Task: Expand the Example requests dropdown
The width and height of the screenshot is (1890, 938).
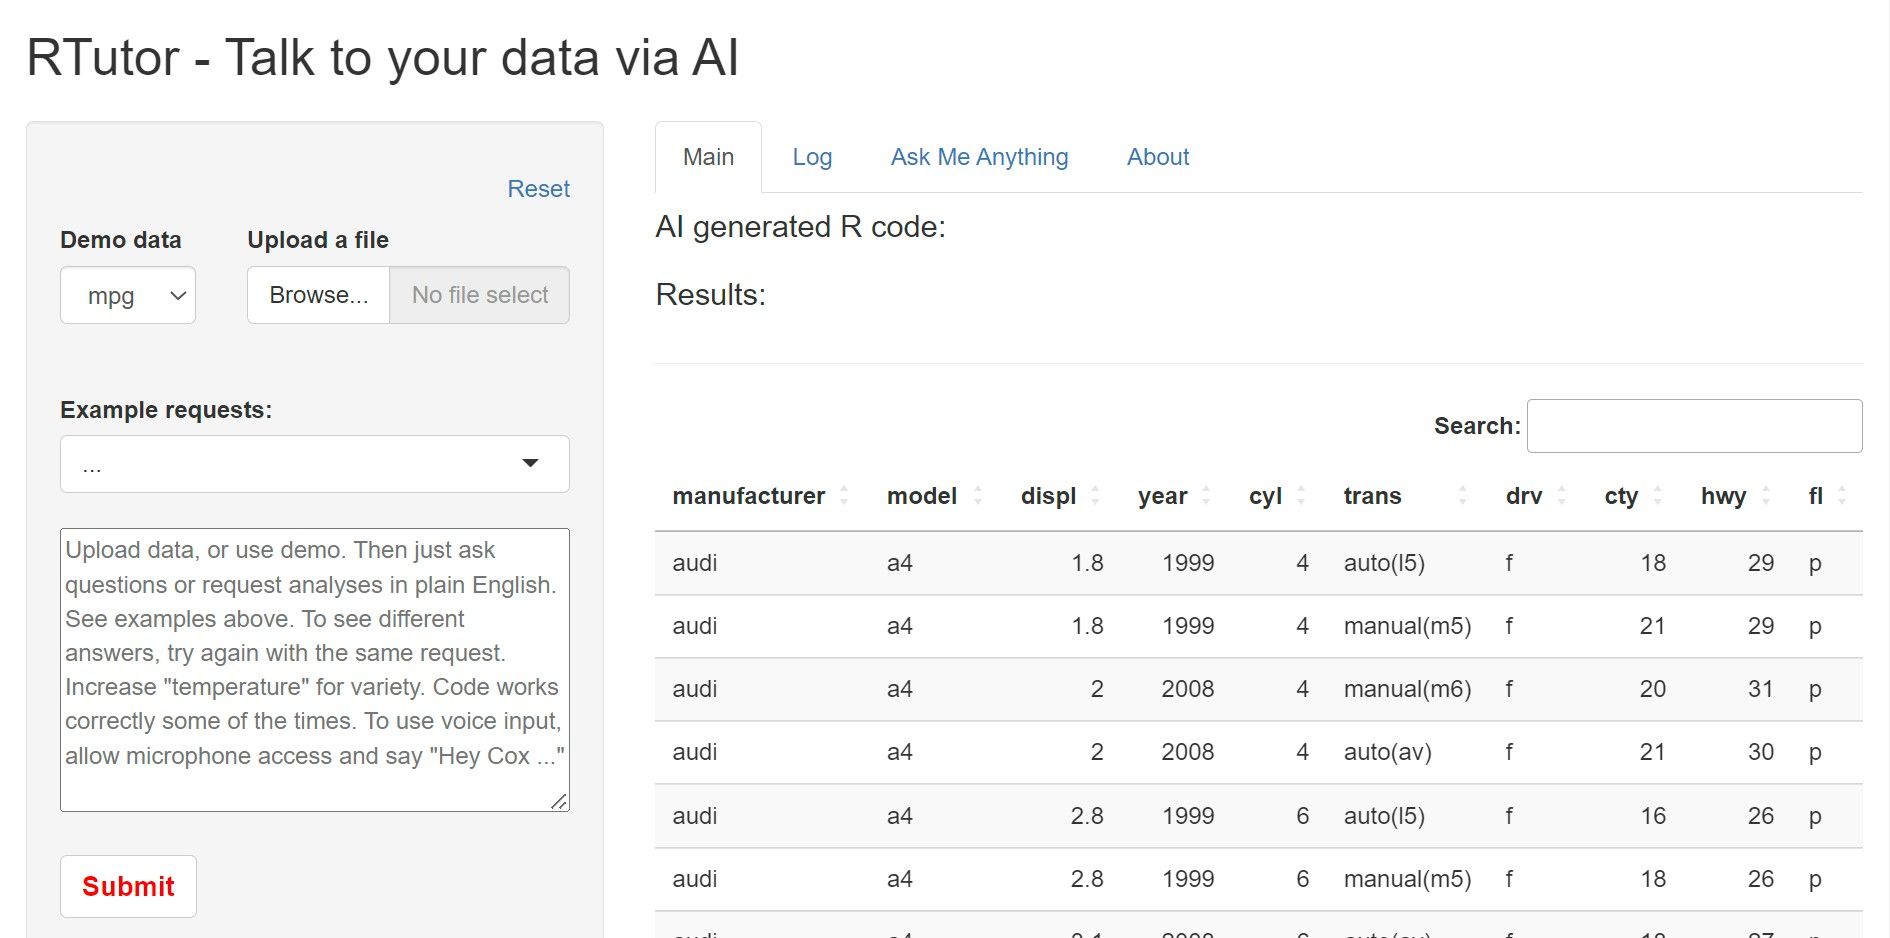Action: [x=314, y=464]
